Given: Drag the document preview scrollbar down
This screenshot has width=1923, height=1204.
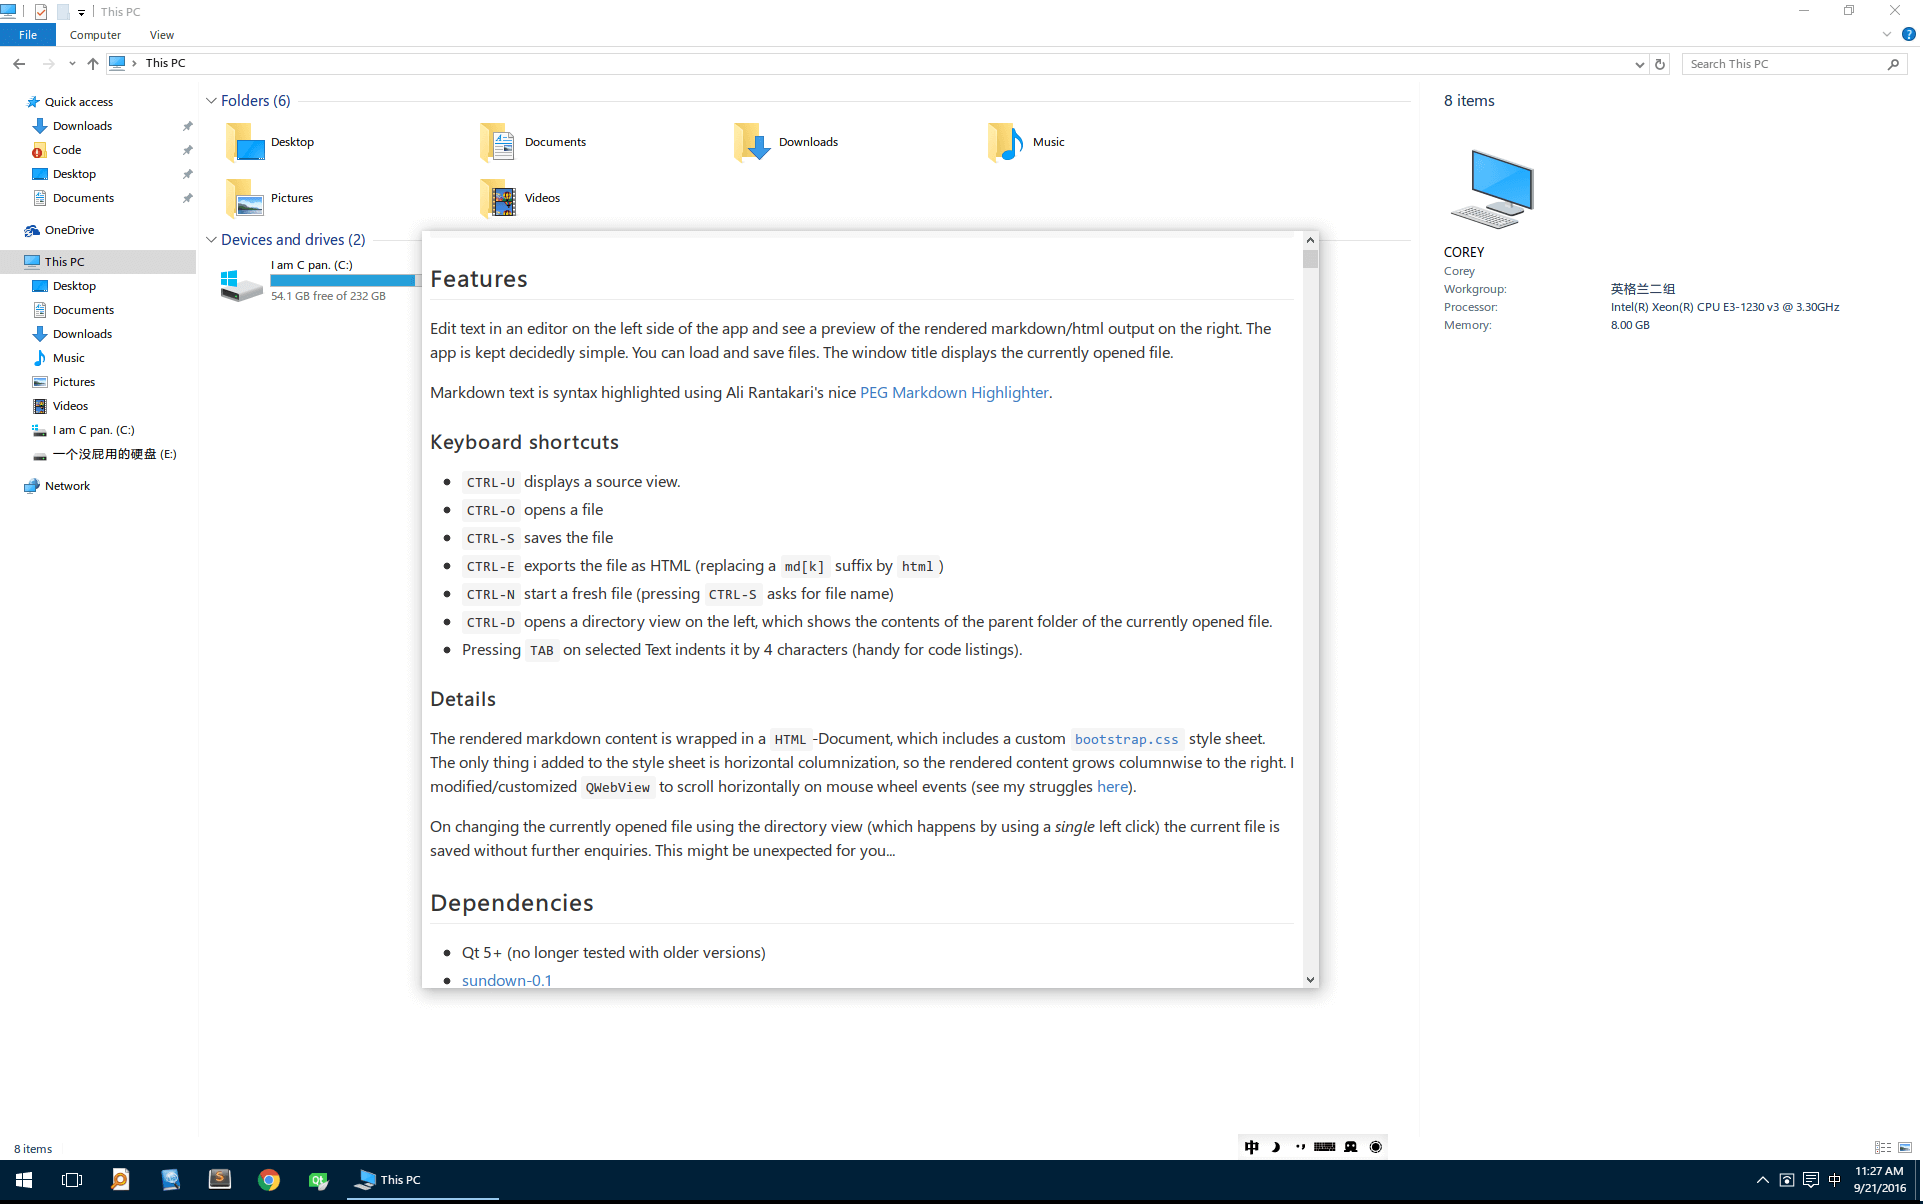Looking at the screenshot, I should tap(1309, 270).
